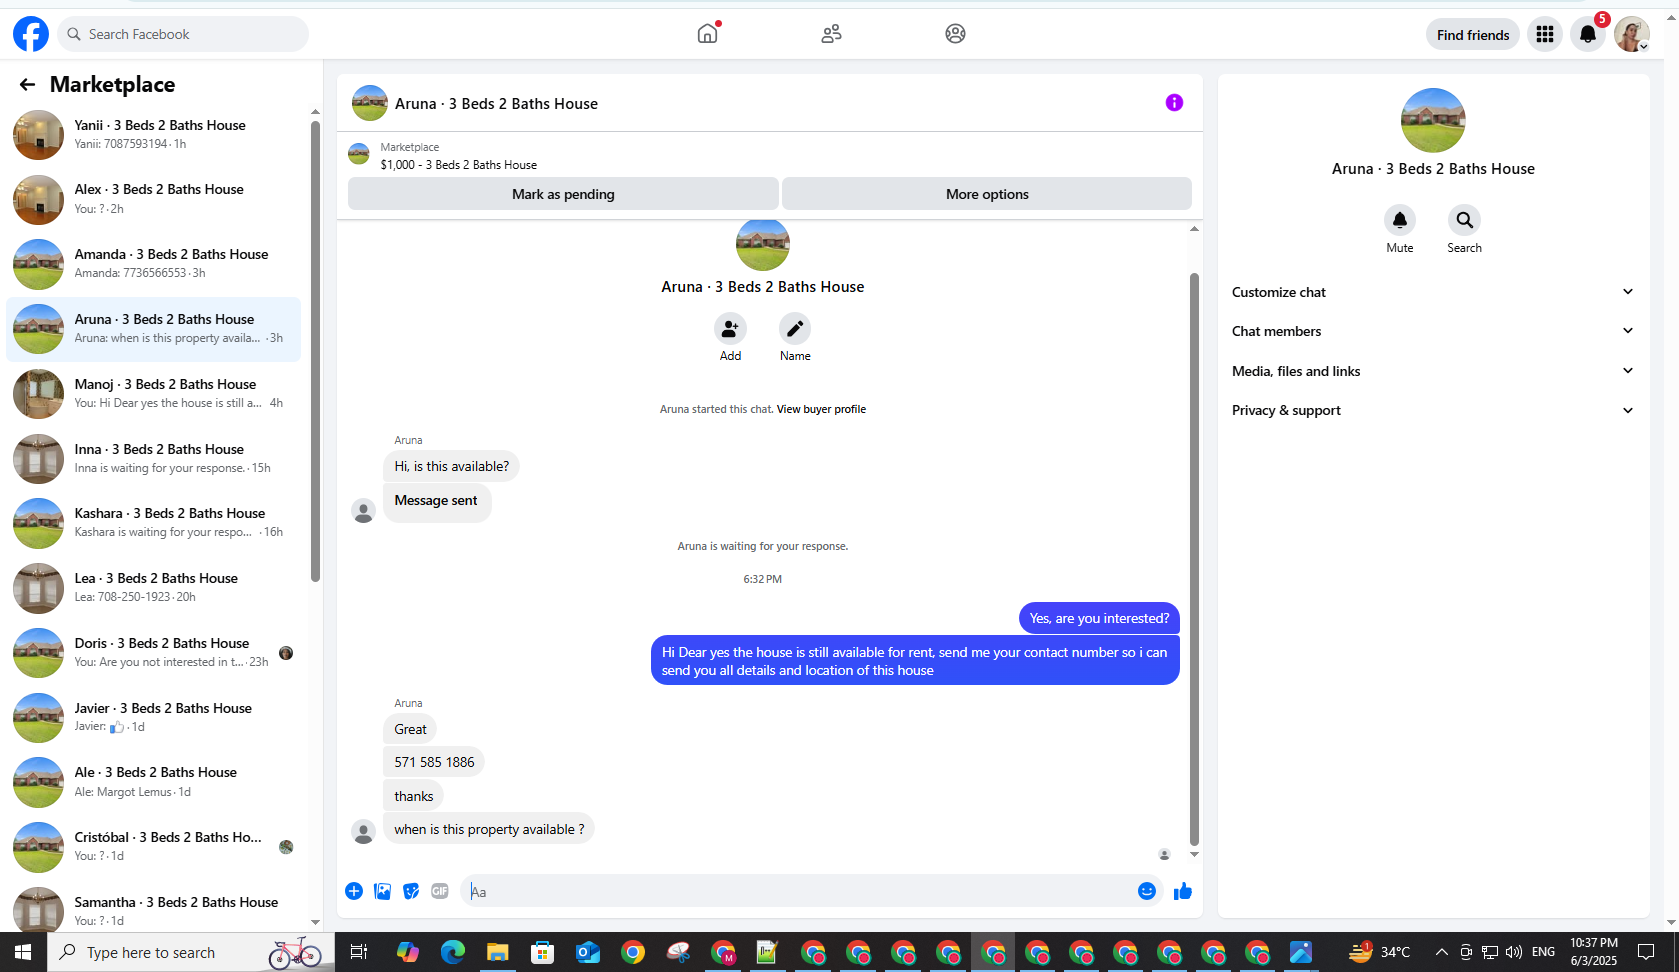Open the Cristóbal conversation
This screenshot has height=972, width=1679.
[x=154, y=847]
